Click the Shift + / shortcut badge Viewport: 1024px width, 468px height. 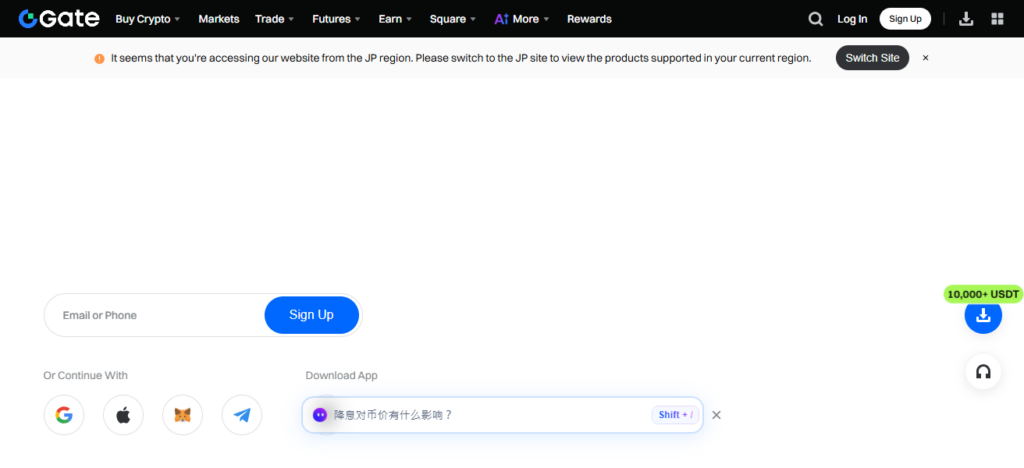pyautogui.click(x=675, y=414)
